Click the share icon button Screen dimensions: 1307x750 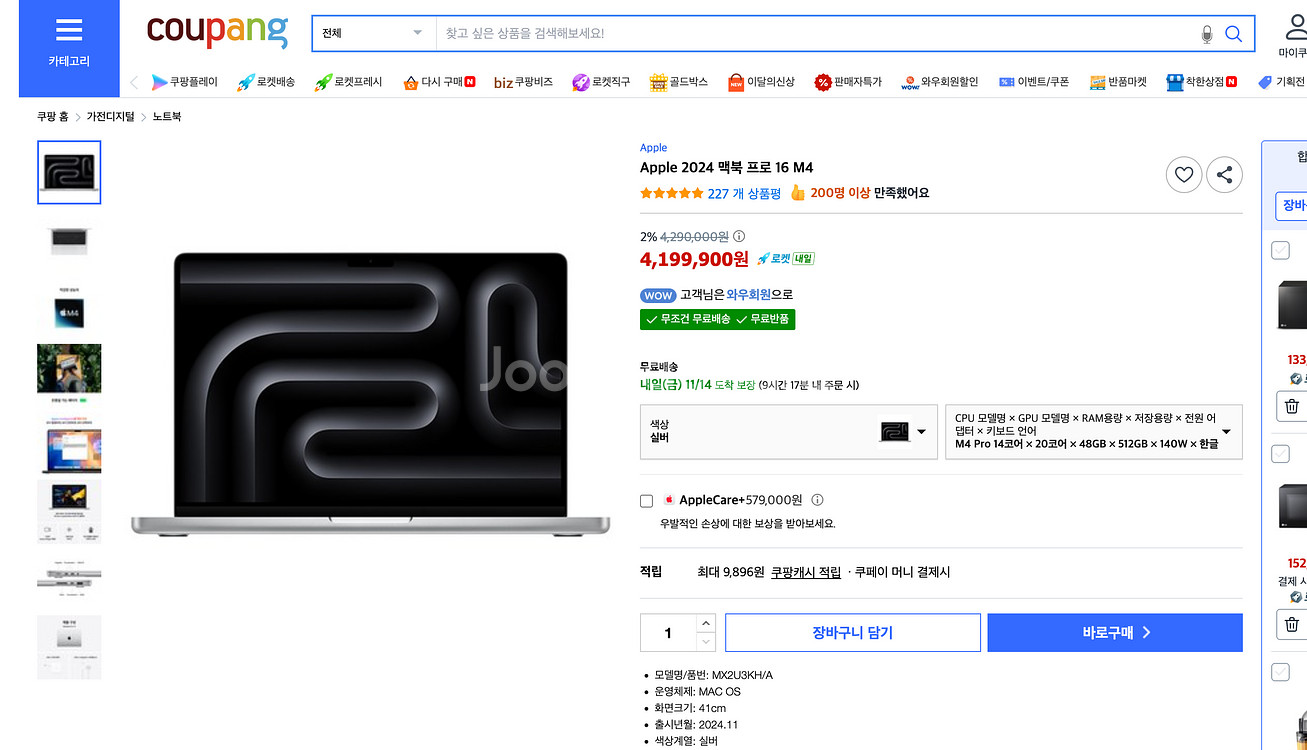pos(1224,175)
